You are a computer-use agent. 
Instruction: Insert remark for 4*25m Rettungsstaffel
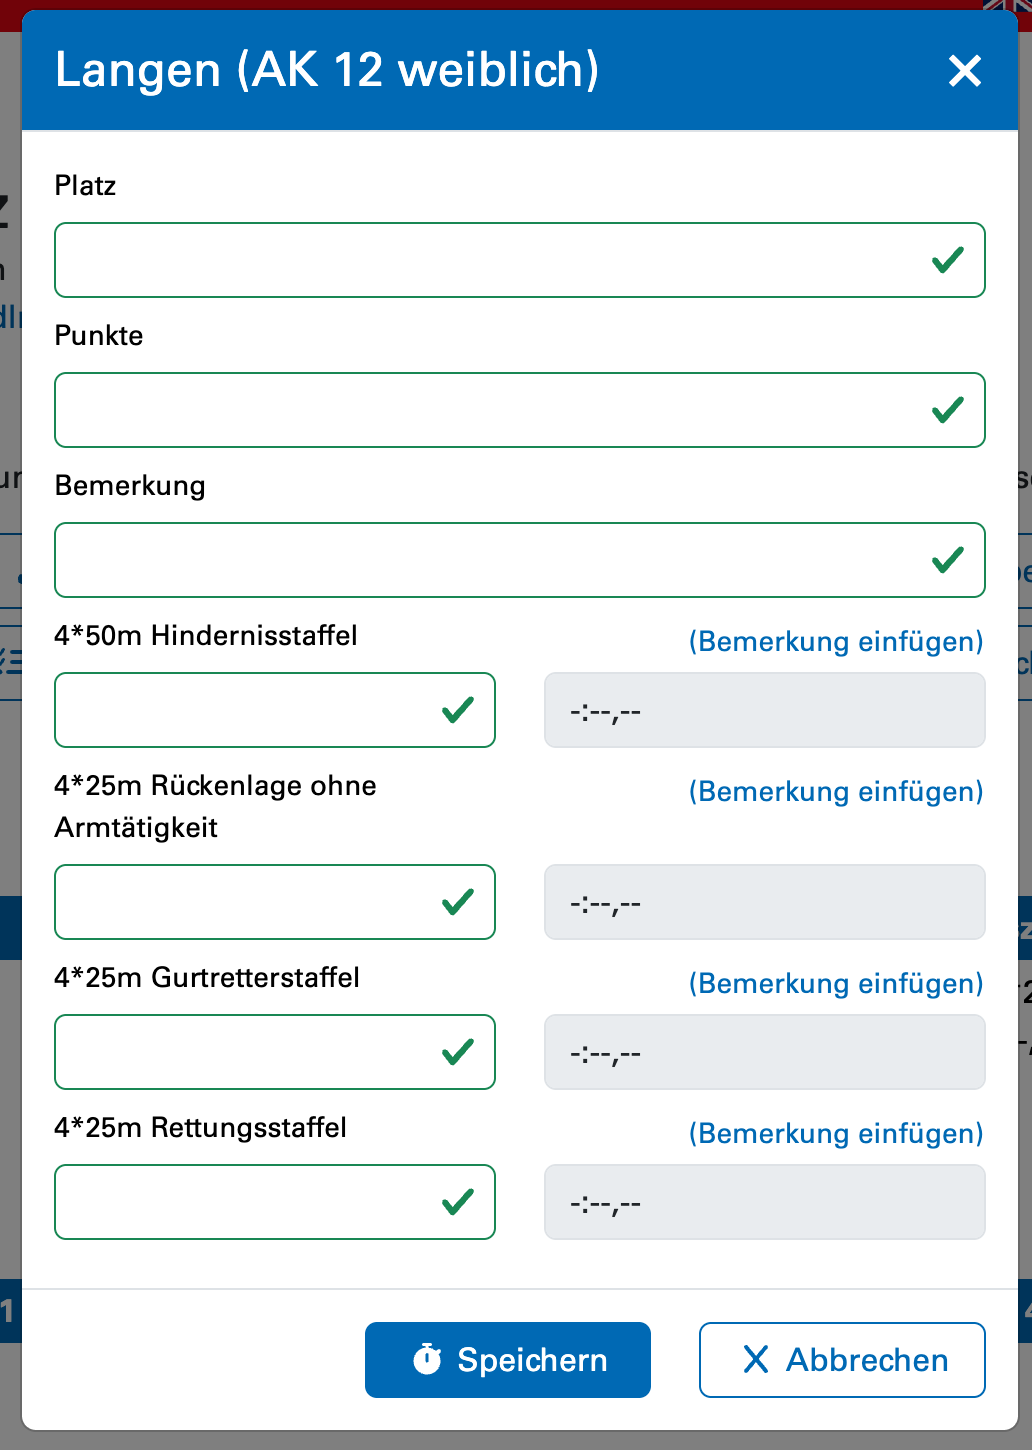[x=836, y=1134]
